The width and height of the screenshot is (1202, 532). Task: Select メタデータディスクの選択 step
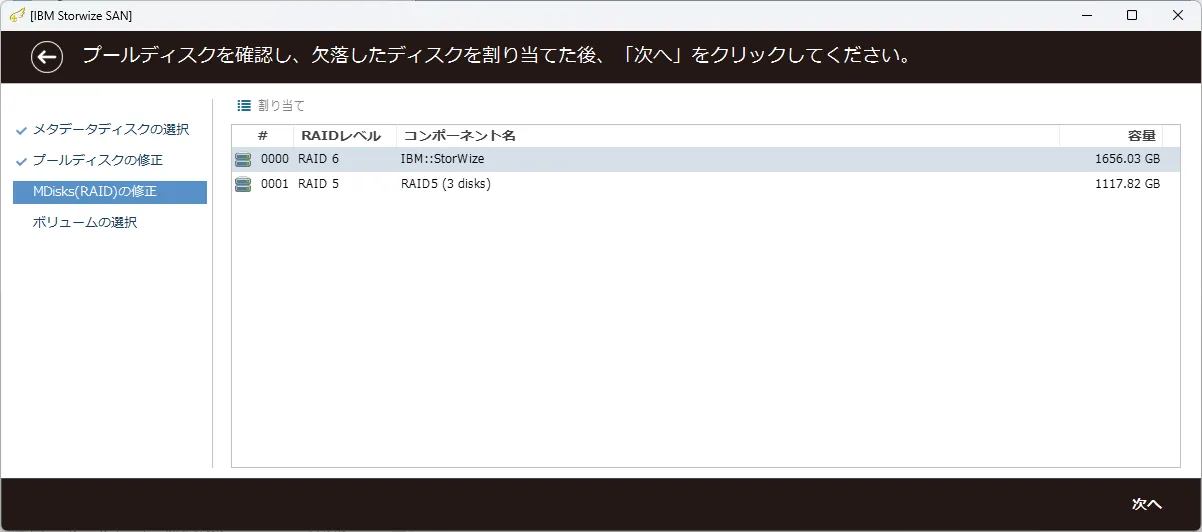(111, 130)
